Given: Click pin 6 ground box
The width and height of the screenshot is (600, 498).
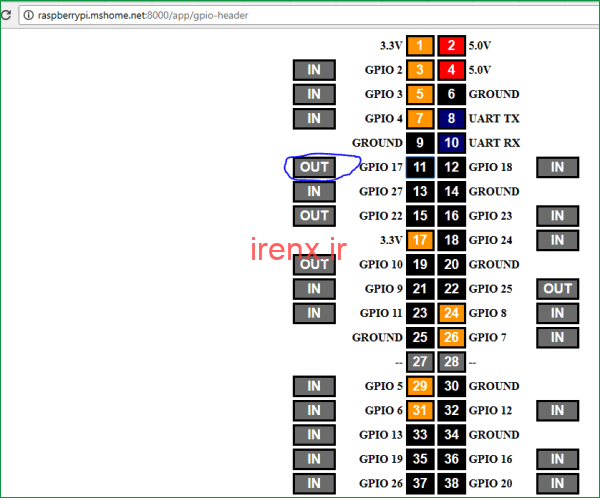Looking at the screenshot, I should click(452, 94).
